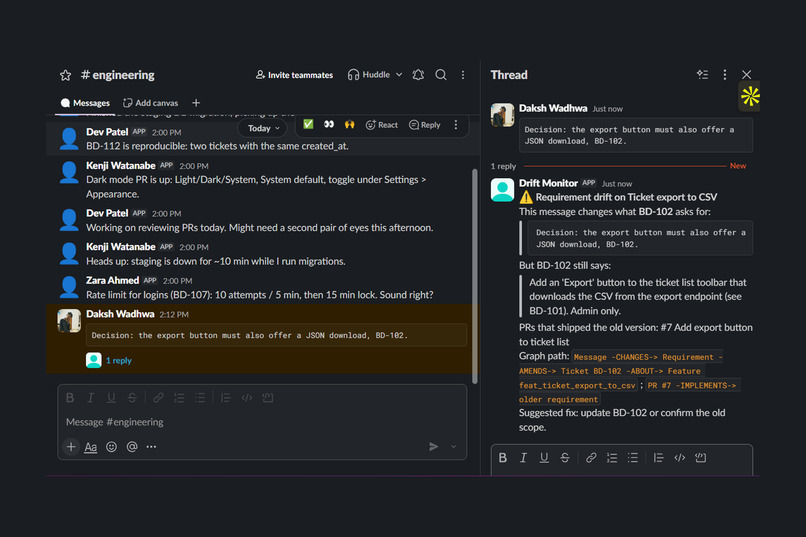This screenshot has width=806, height=537.
Task: Click the yellow asterisk overlay icon
Action: coord(750,96)
